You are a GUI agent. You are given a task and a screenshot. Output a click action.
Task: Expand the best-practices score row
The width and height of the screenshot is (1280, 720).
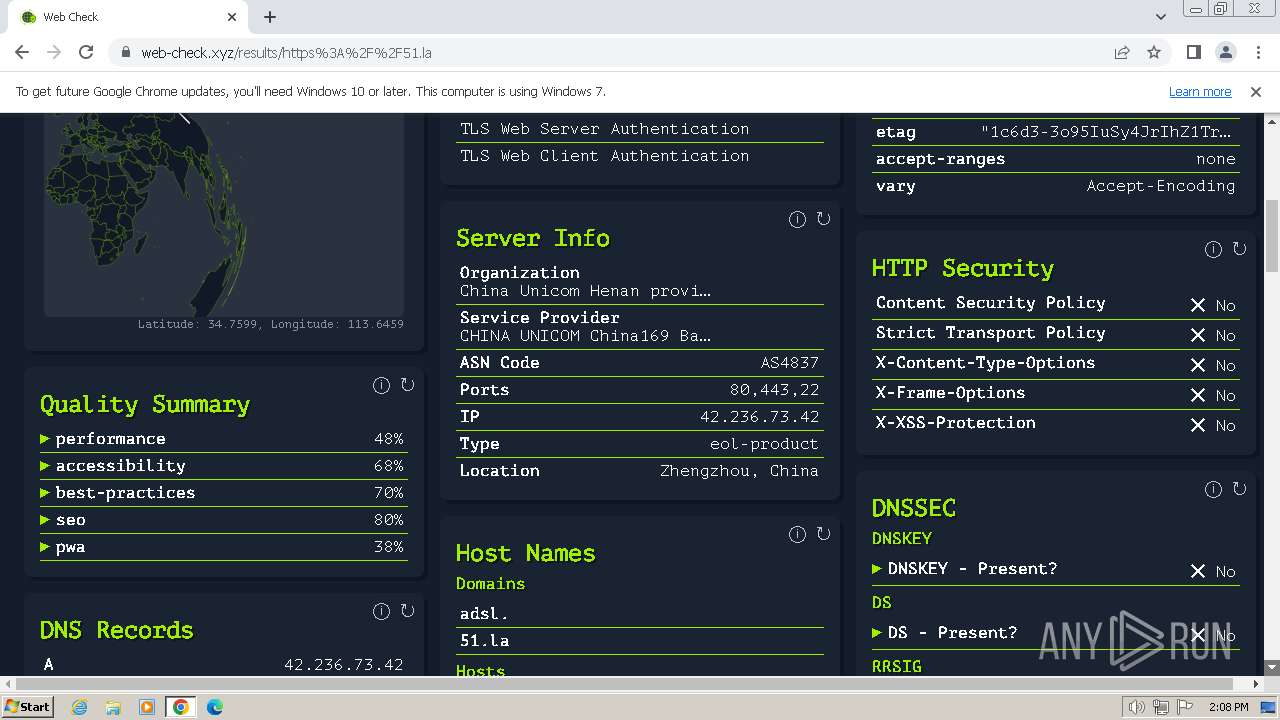tap(224, 493)
